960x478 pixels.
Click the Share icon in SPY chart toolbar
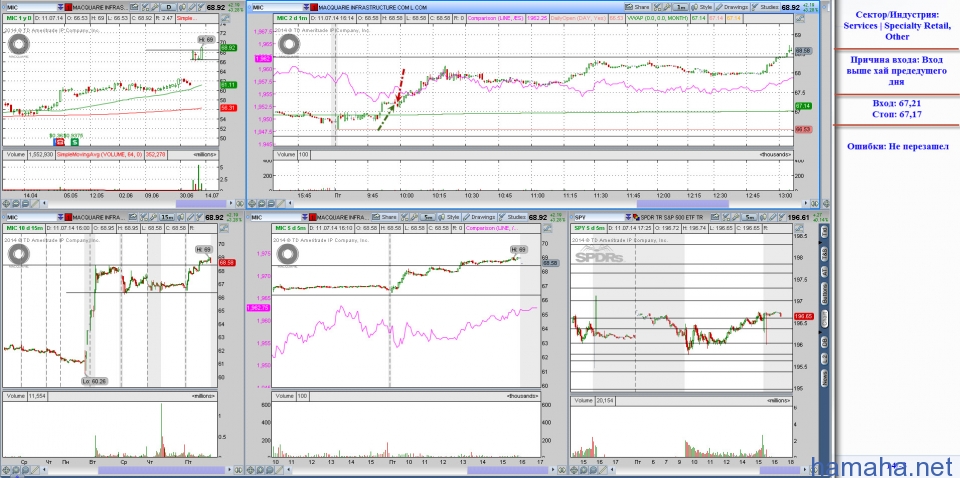click(714, 217)
